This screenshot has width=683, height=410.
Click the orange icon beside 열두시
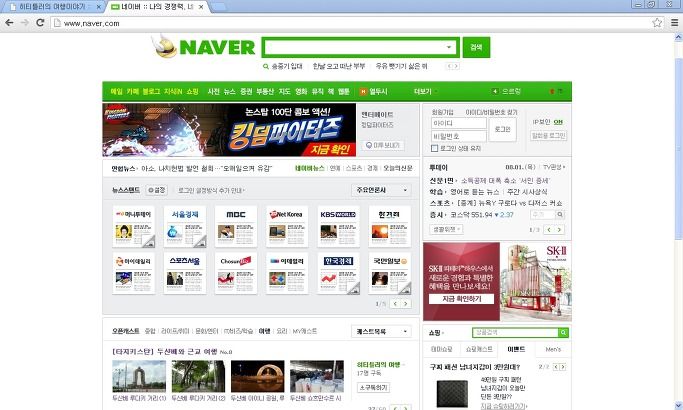(x=363, y=91)
